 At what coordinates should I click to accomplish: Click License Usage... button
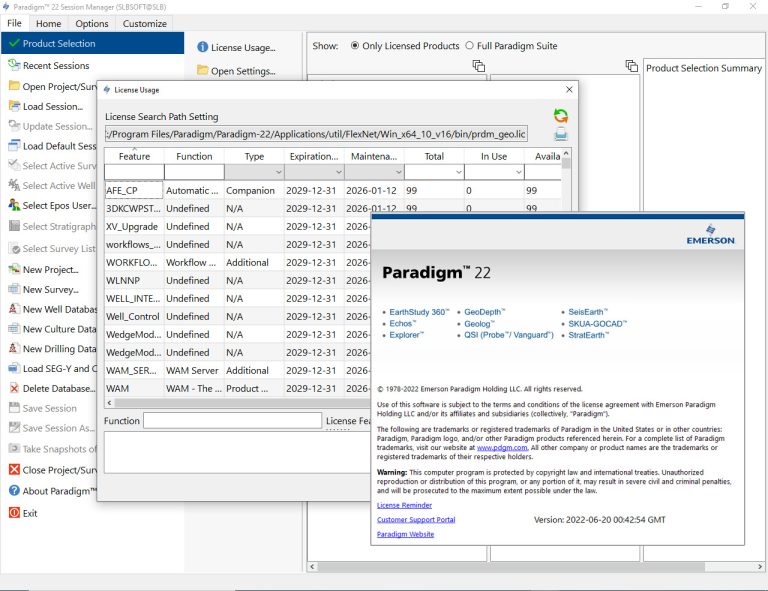tap(237, 47)
